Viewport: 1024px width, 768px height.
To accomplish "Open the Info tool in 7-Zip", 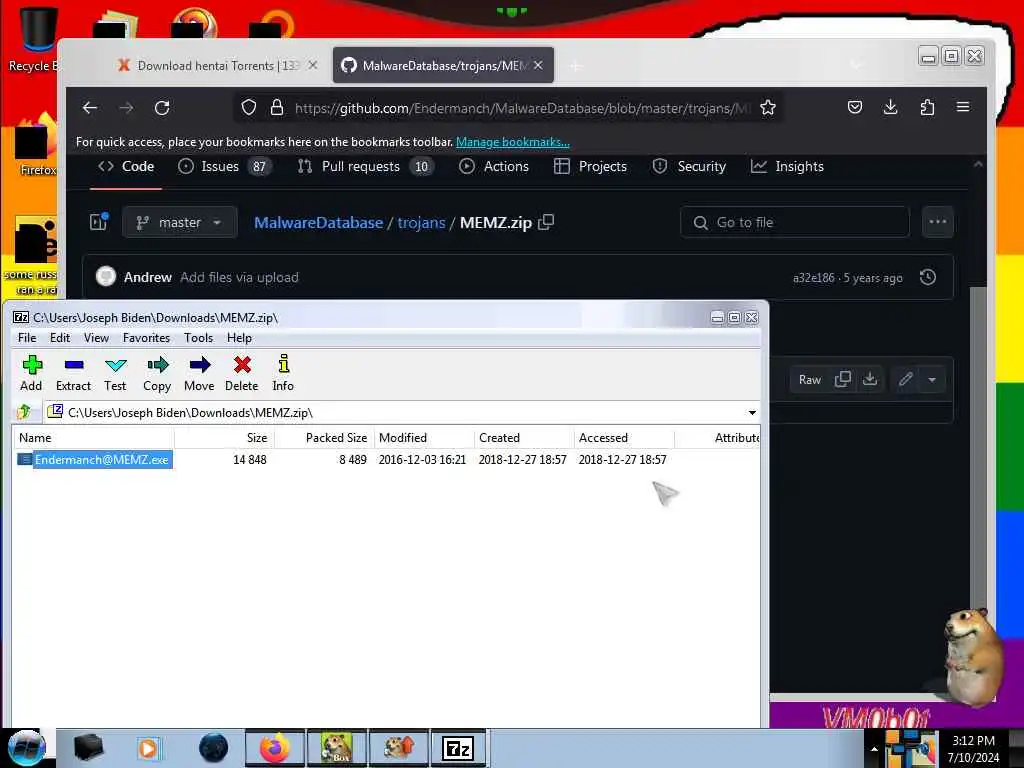I will tap(283, 374).
